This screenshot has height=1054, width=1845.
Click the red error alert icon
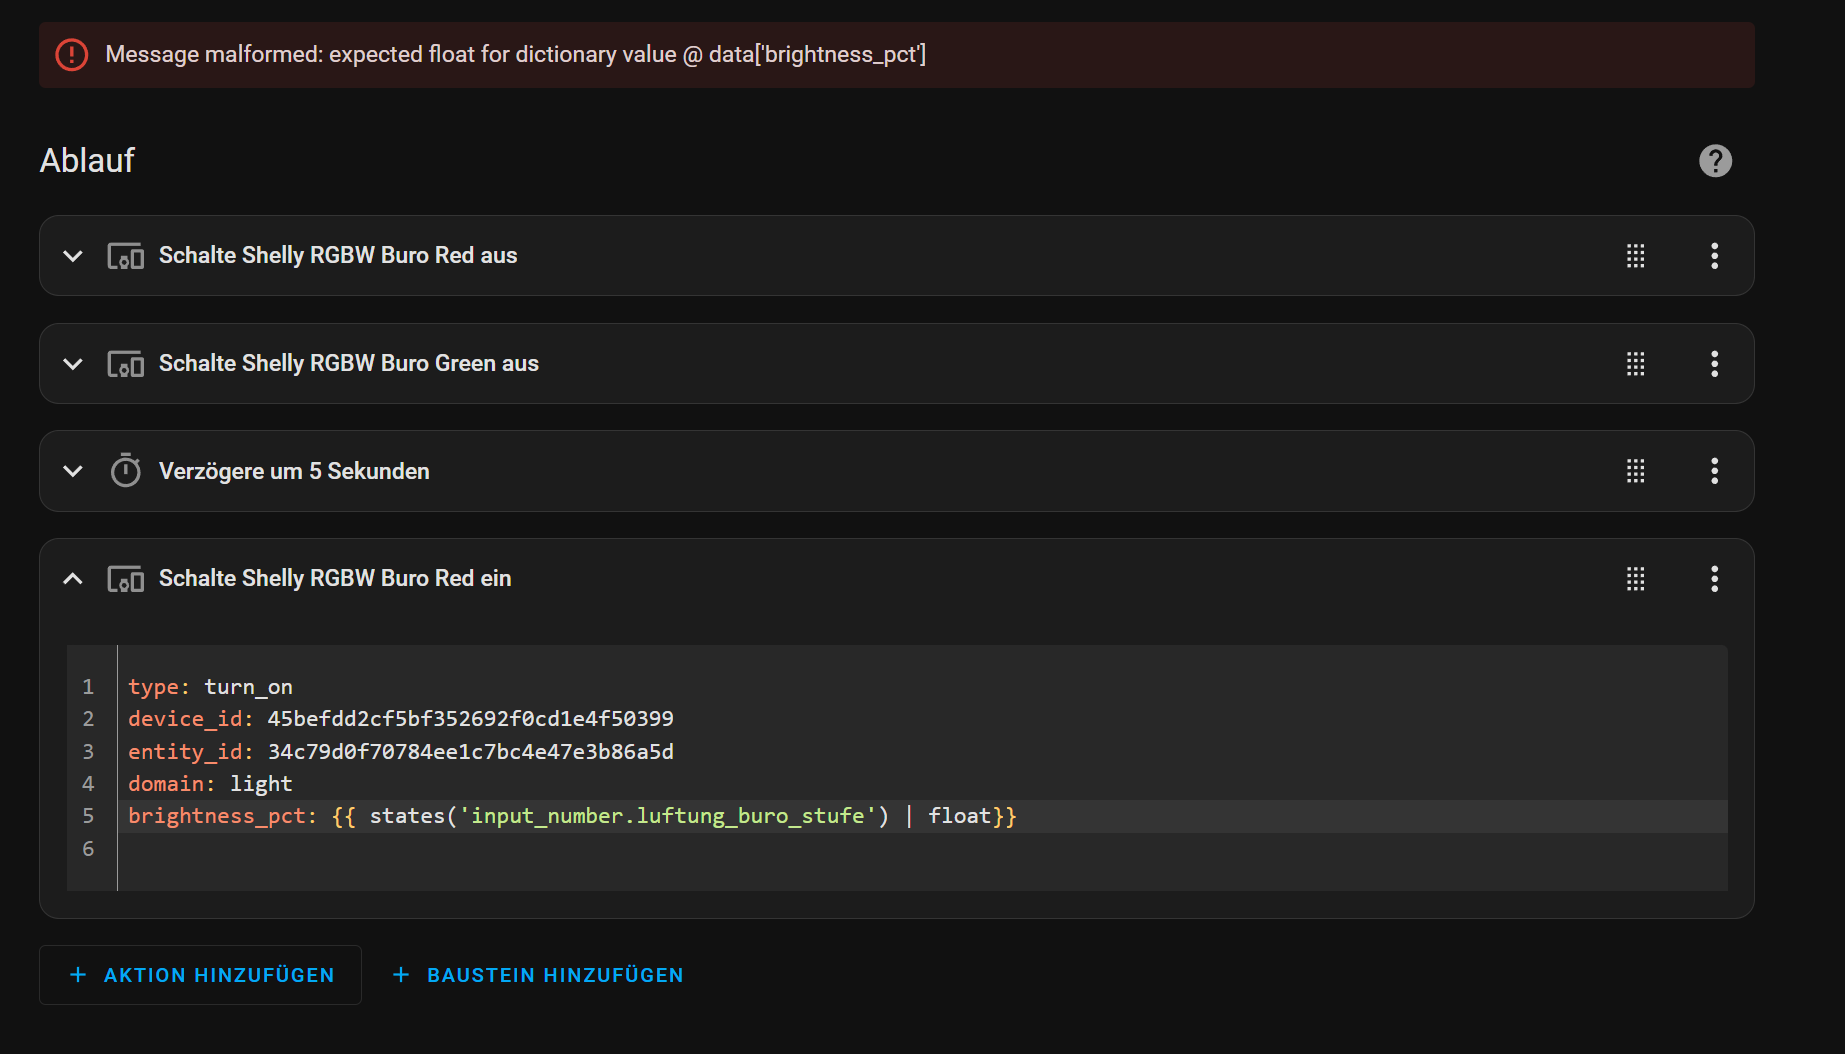[x=72, y=54]
